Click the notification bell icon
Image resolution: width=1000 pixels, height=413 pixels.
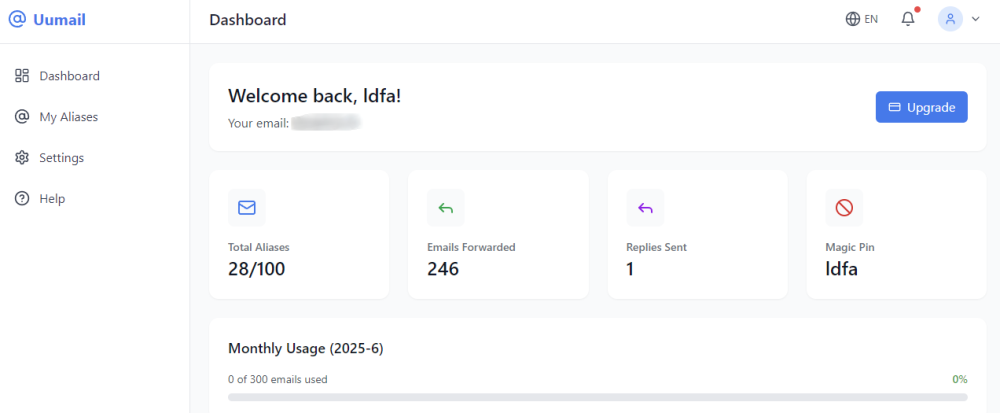(x=908, y=19)
